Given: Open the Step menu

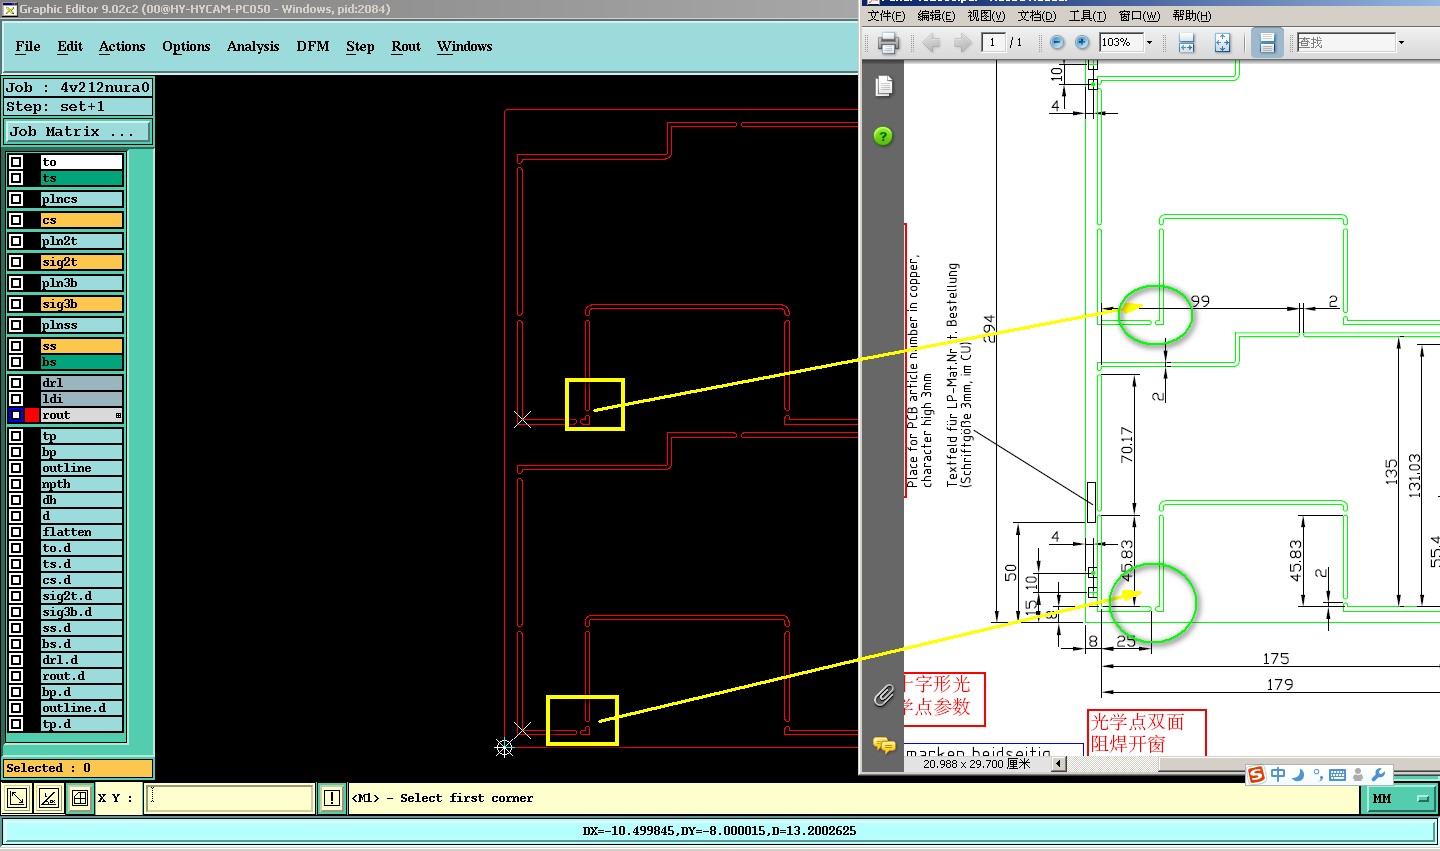Looking at the screenshot, I should pos(360,46).
